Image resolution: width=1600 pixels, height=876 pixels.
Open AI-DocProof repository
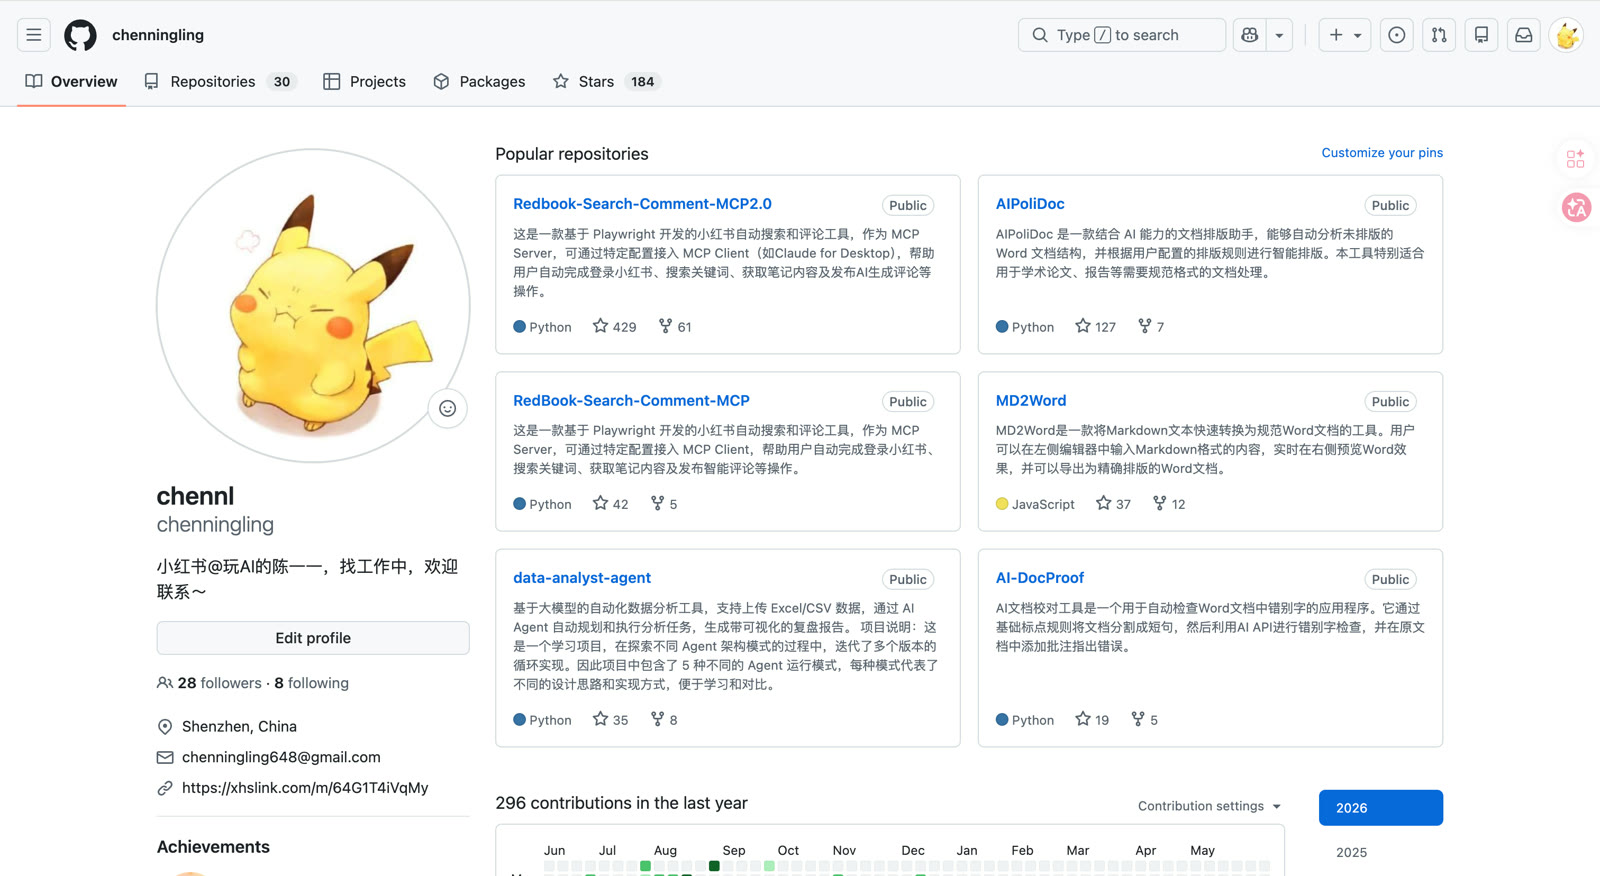(1040, 578)
